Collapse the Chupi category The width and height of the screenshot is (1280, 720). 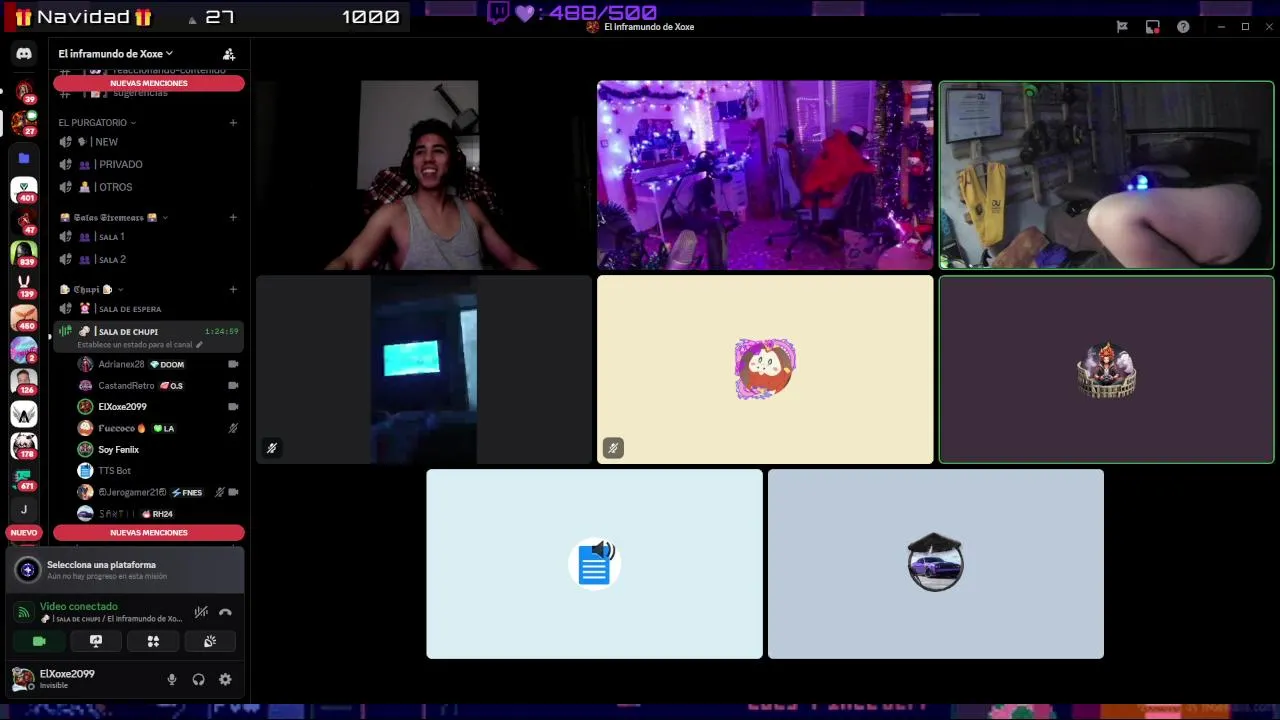coord(92,289)
